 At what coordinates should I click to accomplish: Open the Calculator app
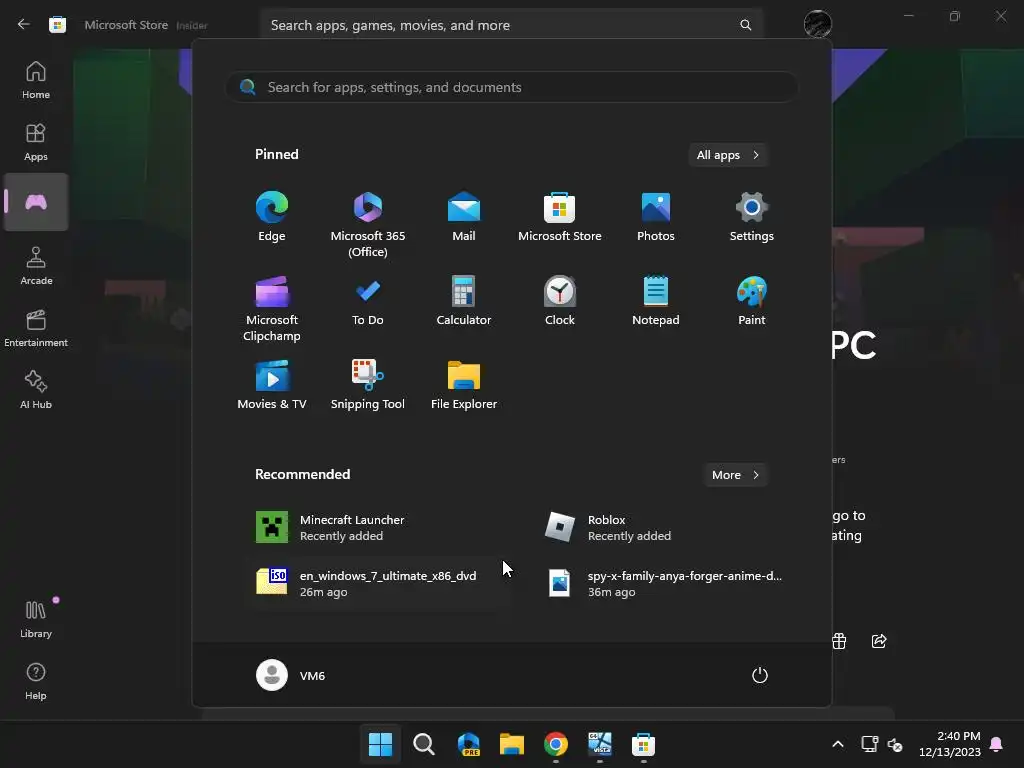pos(464,300)
